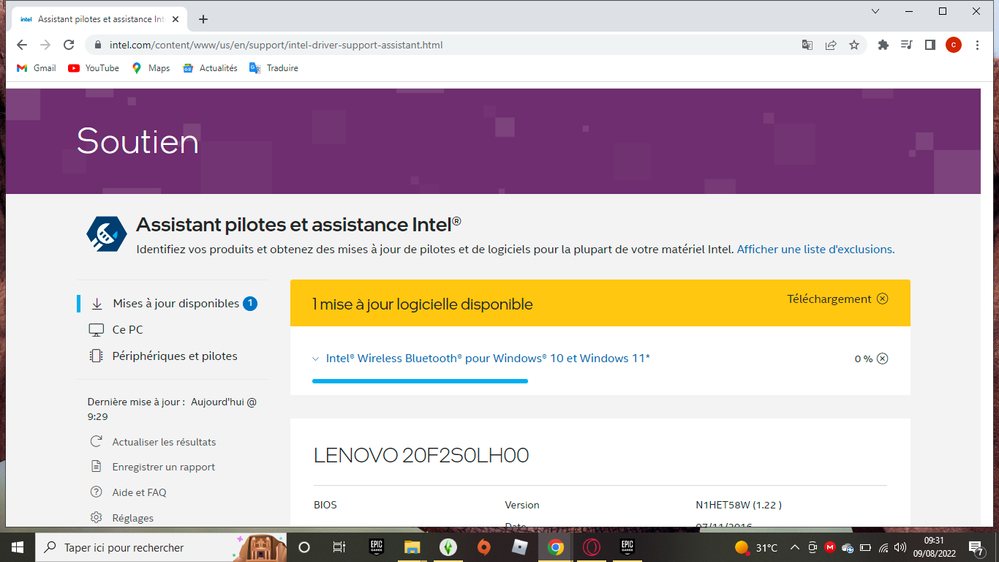Open Opera browser from the taskbar
This screenshot has height=562, width=999.
pyautogui.click(x=591, y=547)
